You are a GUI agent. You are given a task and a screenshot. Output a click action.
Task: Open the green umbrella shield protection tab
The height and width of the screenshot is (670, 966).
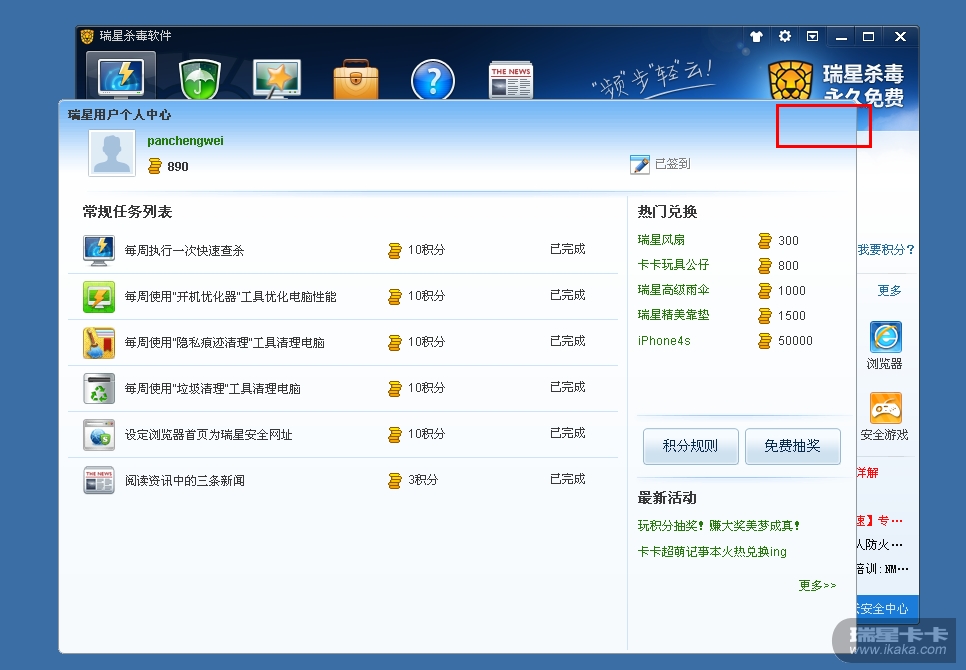tap(200, 79)
